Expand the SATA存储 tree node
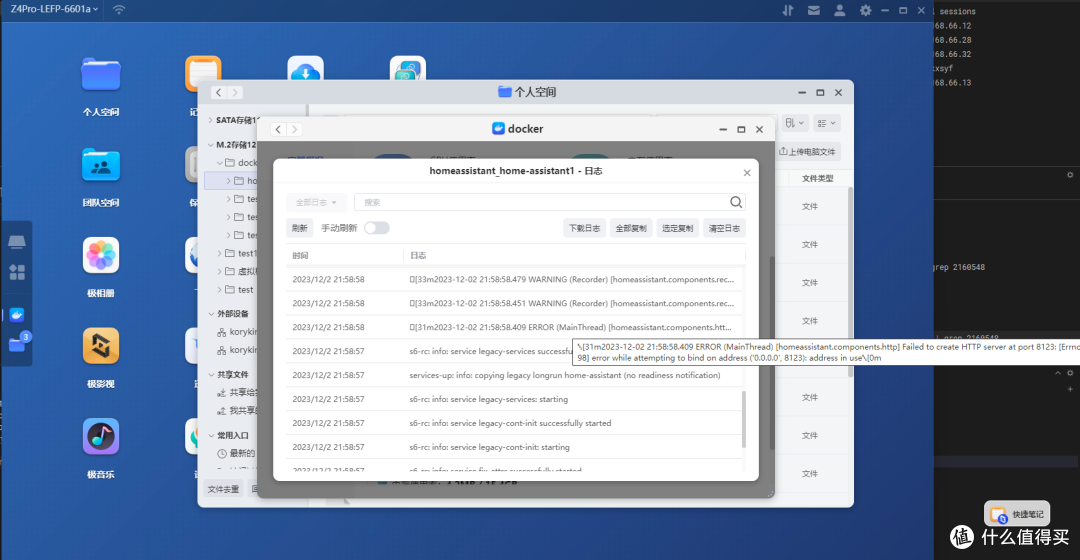This screenshot has width=1080, height=560. tap(210, 120)
